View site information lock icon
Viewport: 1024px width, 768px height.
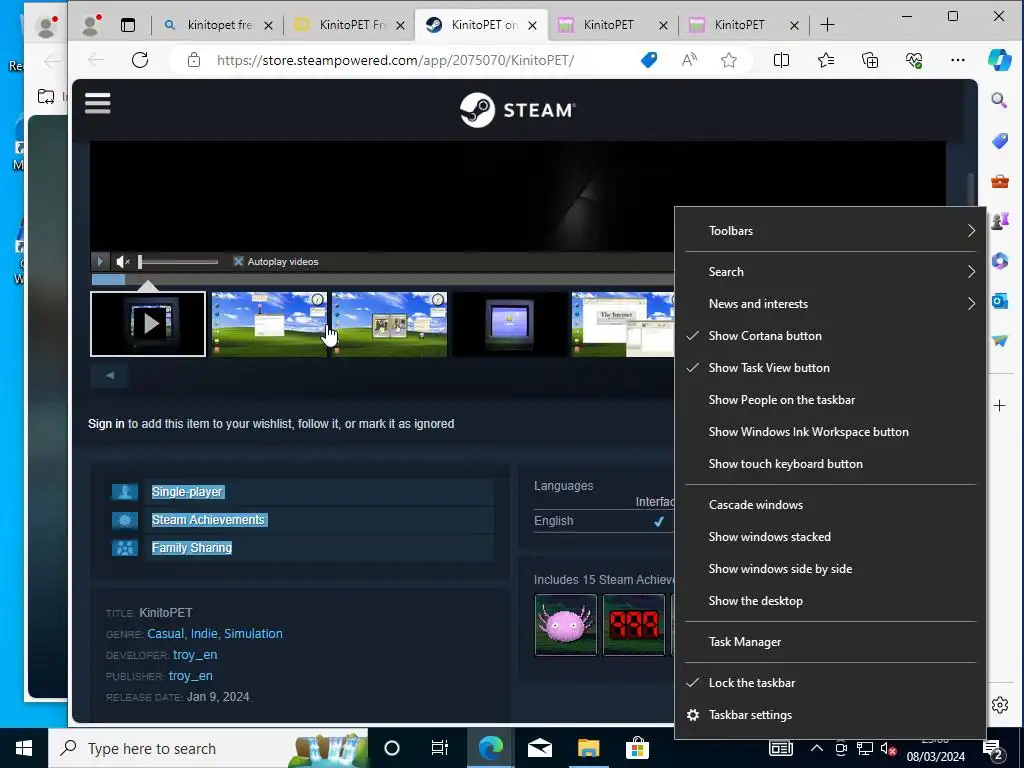pyautogui.click(x=193, y=60)
